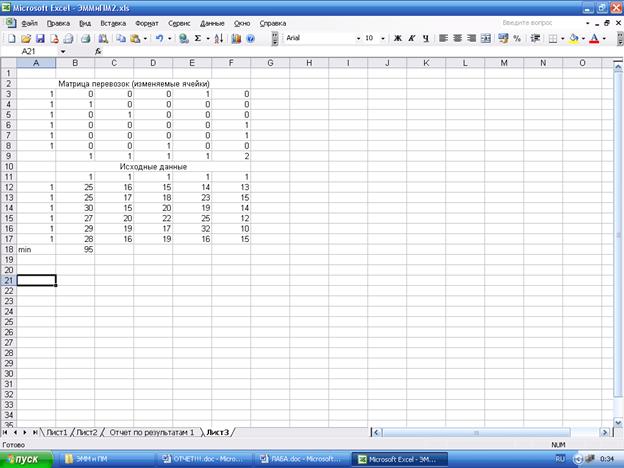This screenshot has width=624, height=468.
Task: Click inside the Введите вопрос help box
Action: pyautogui.click(x=541, y=23)
